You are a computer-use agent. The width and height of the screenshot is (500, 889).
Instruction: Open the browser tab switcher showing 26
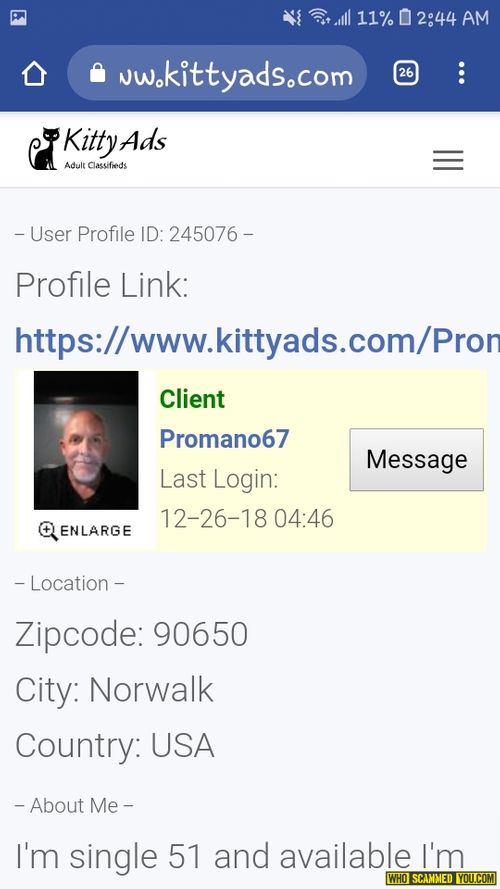(406, 73)
